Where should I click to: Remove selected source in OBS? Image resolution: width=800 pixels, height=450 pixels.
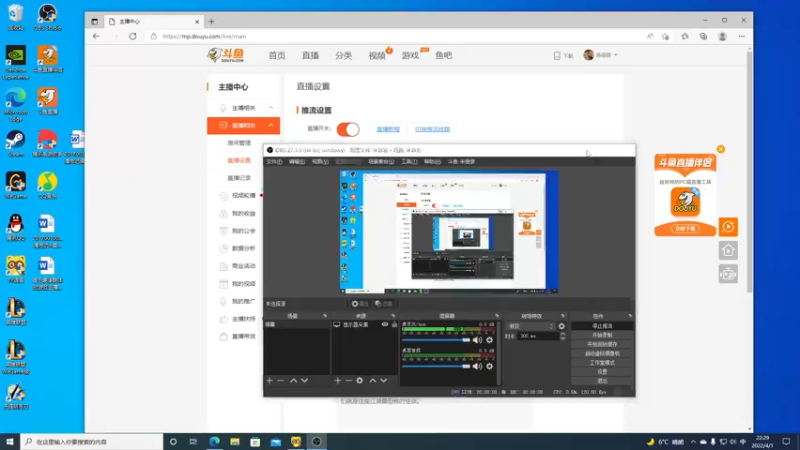[x=348, y=381]
